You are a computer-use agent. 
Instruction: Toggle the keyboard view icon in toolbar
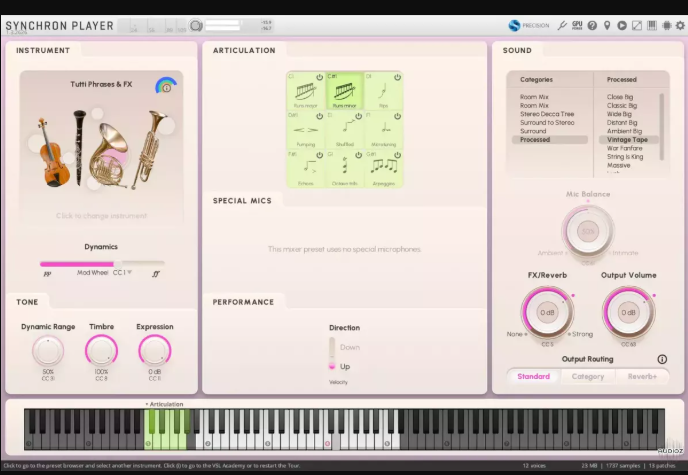(x=652, y=25)
